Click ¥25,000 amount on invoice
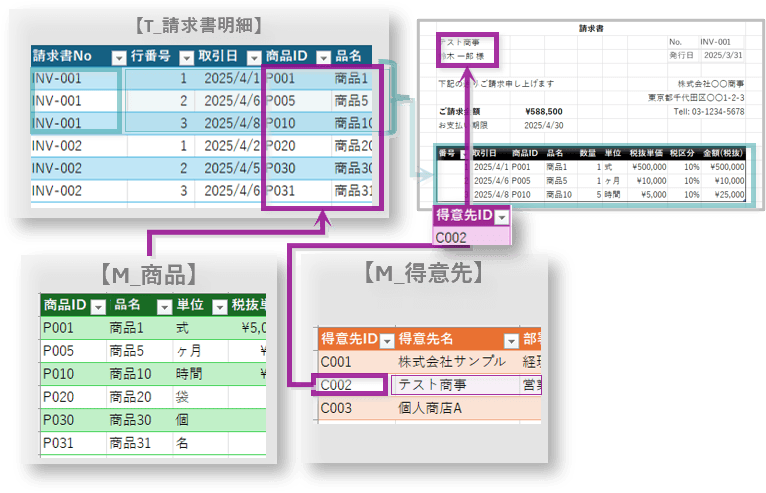 (x=729, y=194)
